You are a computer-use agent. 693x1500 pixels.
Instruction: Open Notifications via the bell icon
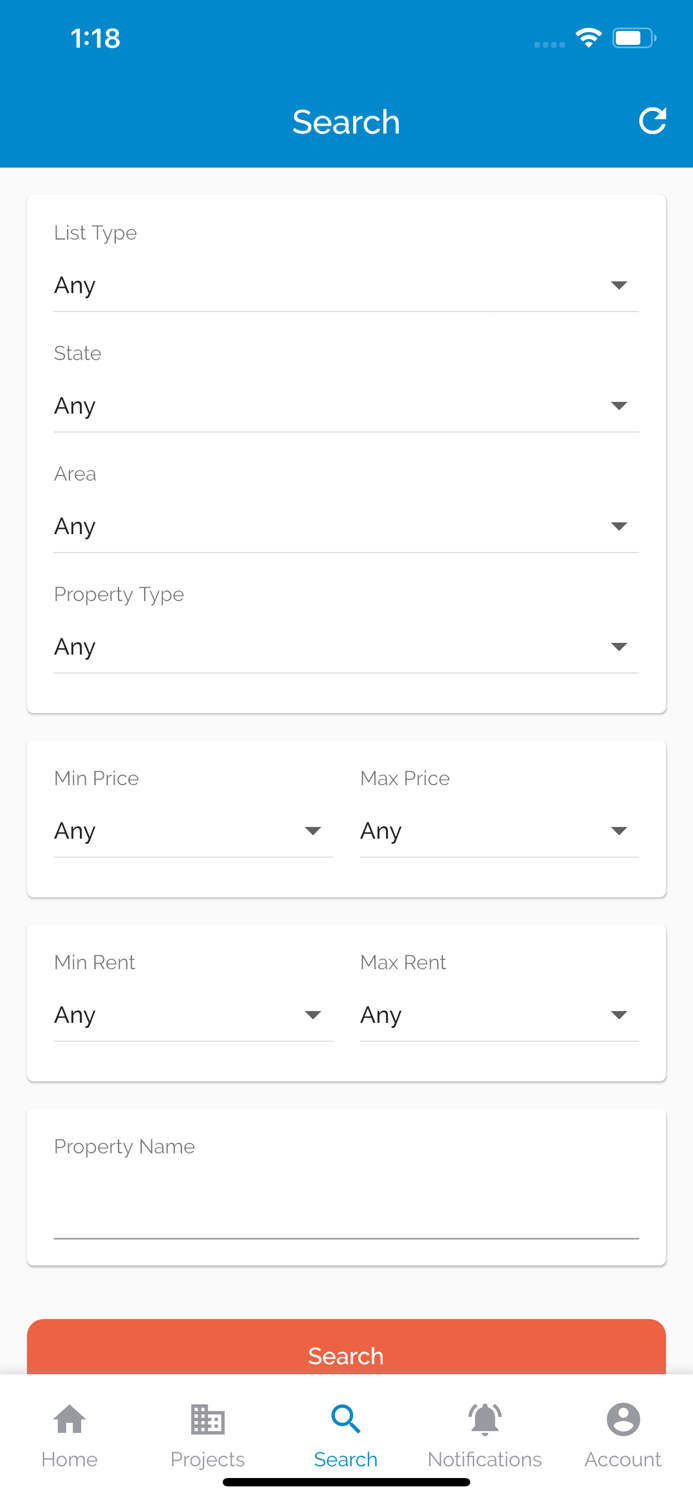pos(484,1417)
